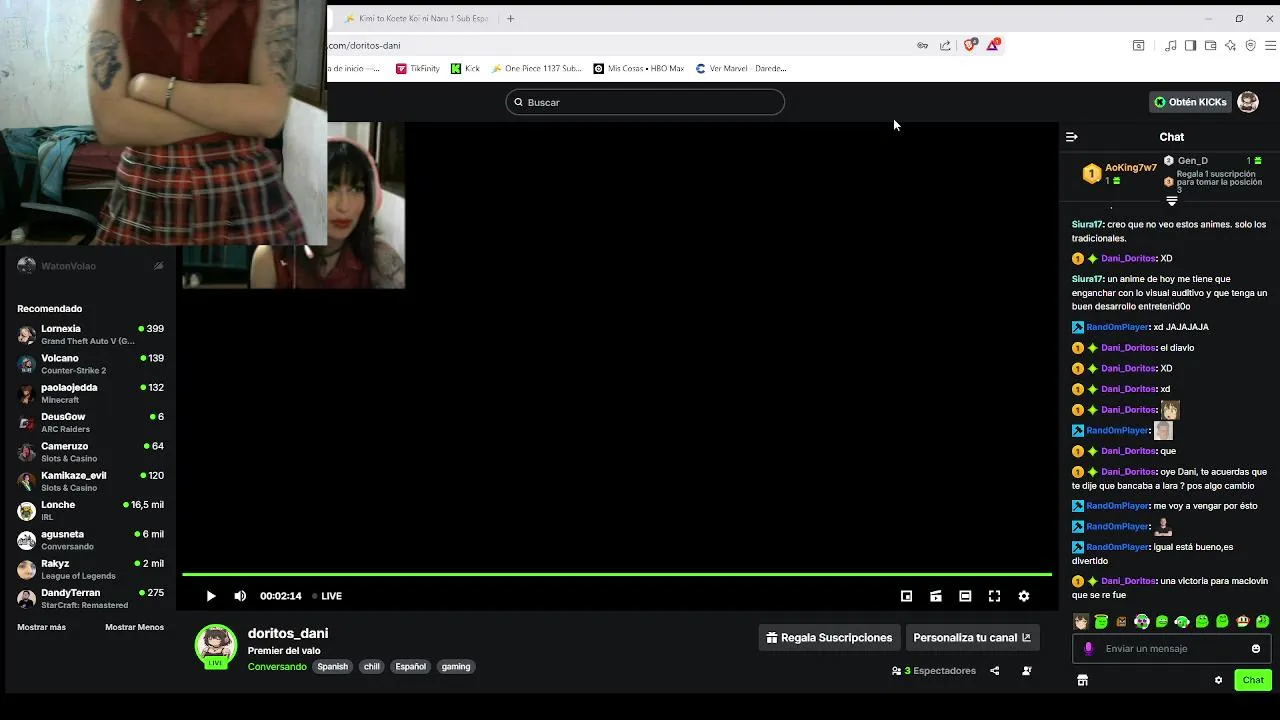Open Volcano Counter-Strike 2 channel

[90, 364]
